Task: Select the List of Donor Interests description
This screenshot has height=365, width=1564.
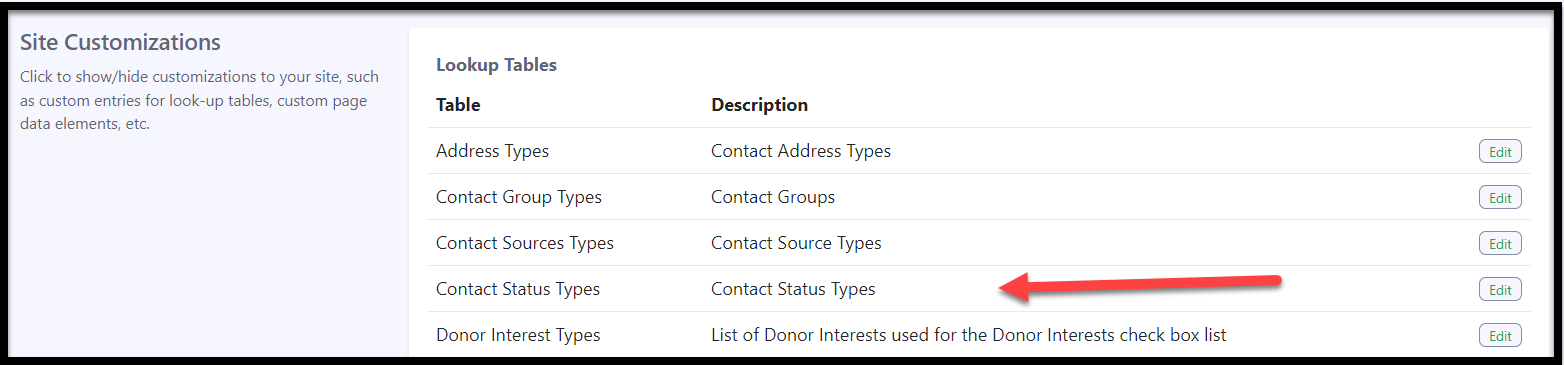Action: (969, 335)
